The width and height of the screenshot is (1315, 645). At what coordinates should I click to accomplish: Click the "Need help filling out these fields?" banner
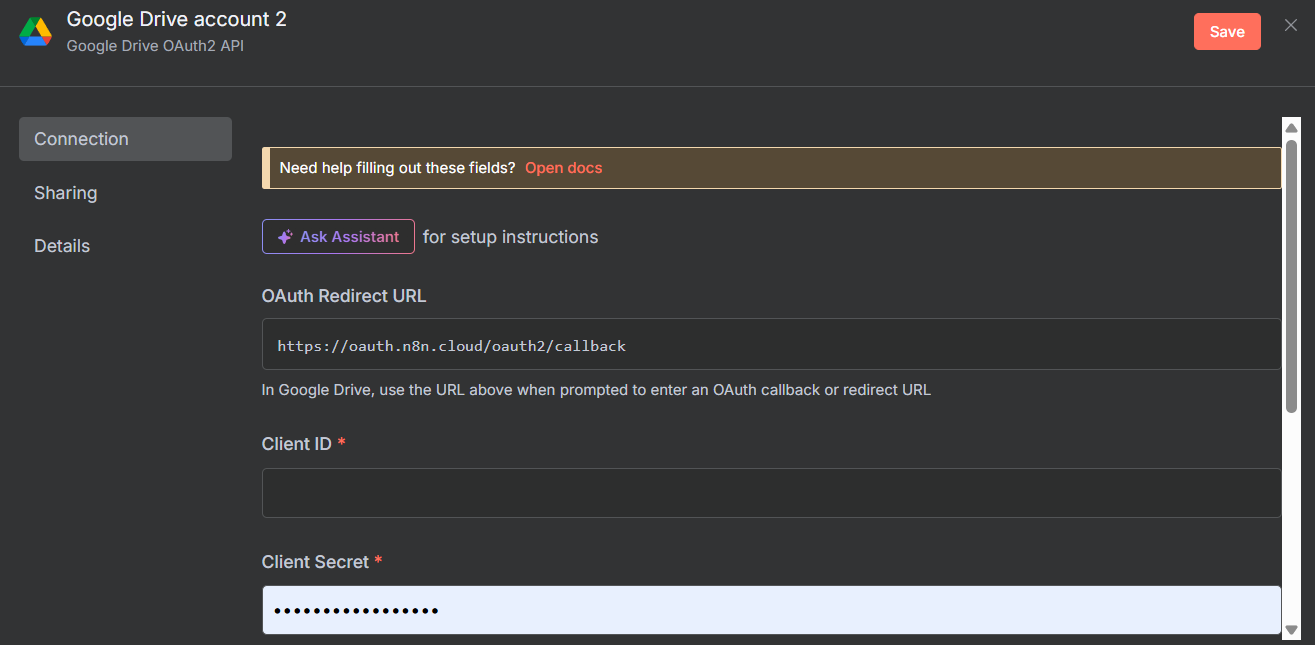pyautogui.click(x=397, y=168)
